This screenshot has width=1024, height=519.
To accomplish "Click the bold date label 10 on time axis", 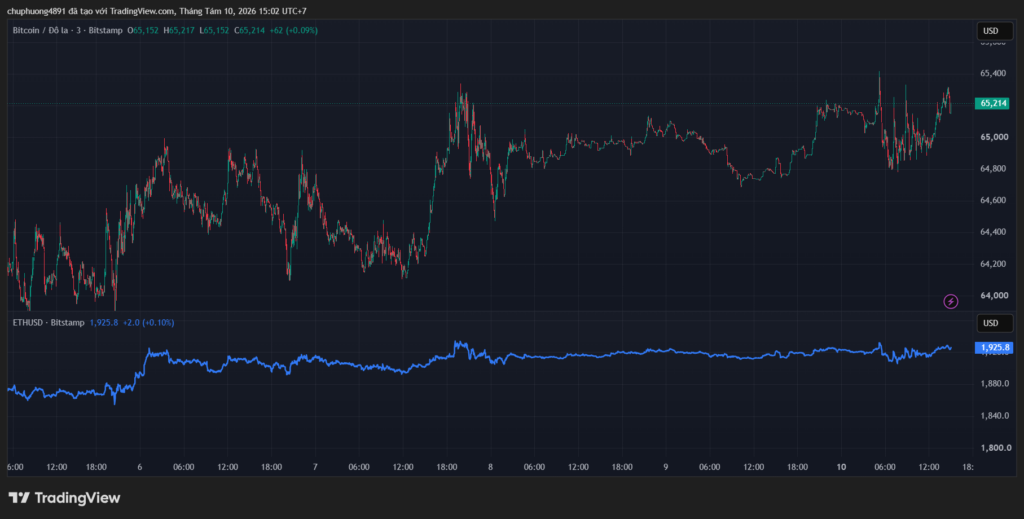I will point(841,467).
